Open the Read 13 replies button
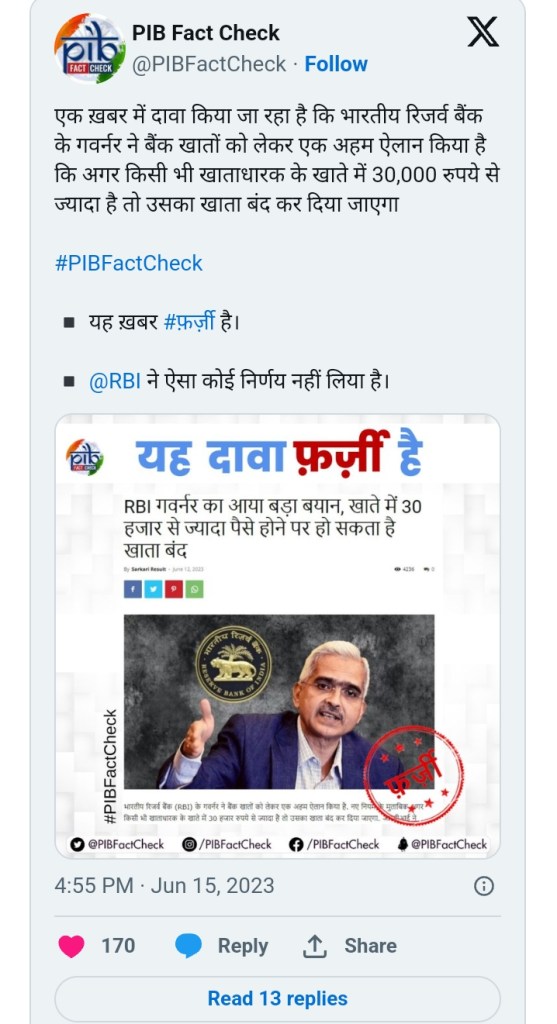The image size is (557, 1024). click(278, 998)
